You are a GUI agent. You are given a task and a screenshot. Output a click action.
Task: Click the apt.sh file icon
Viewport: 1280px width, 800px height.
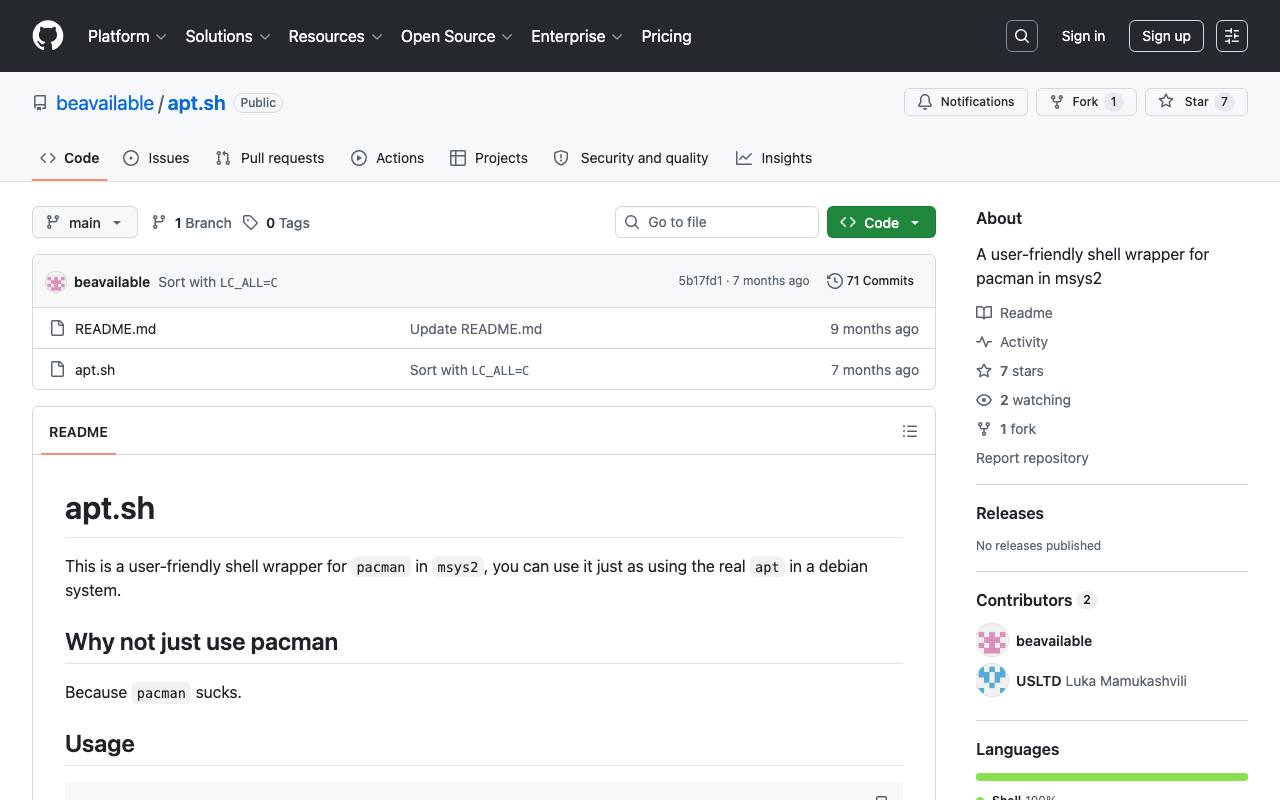tap(58, 369)
